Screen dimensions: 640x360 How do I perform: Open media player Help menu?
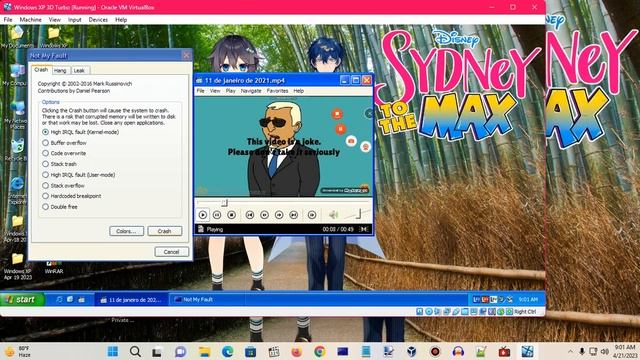[299, 91]
